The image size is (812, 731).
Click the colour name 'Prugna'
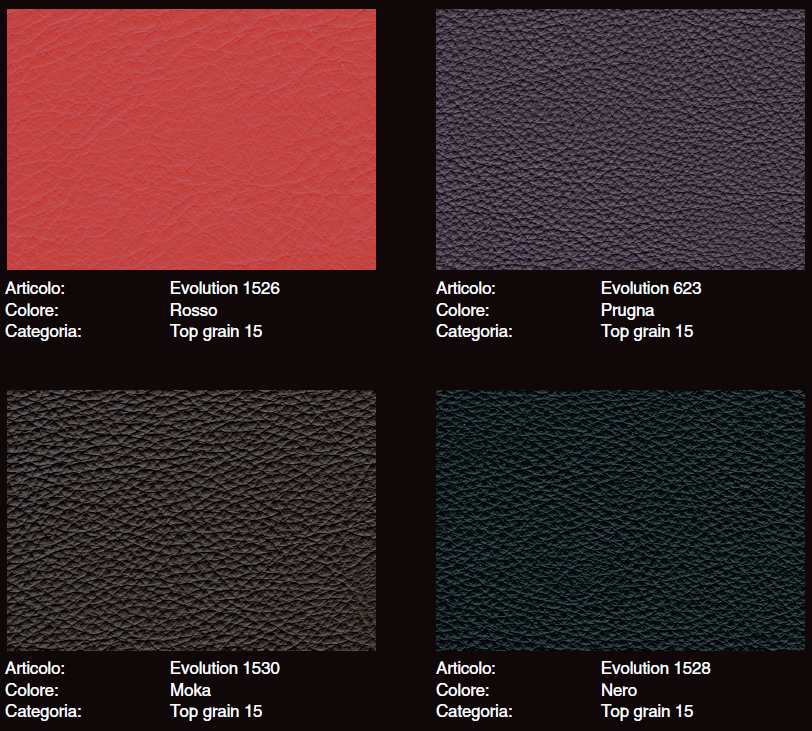click(x=628, y=311)
